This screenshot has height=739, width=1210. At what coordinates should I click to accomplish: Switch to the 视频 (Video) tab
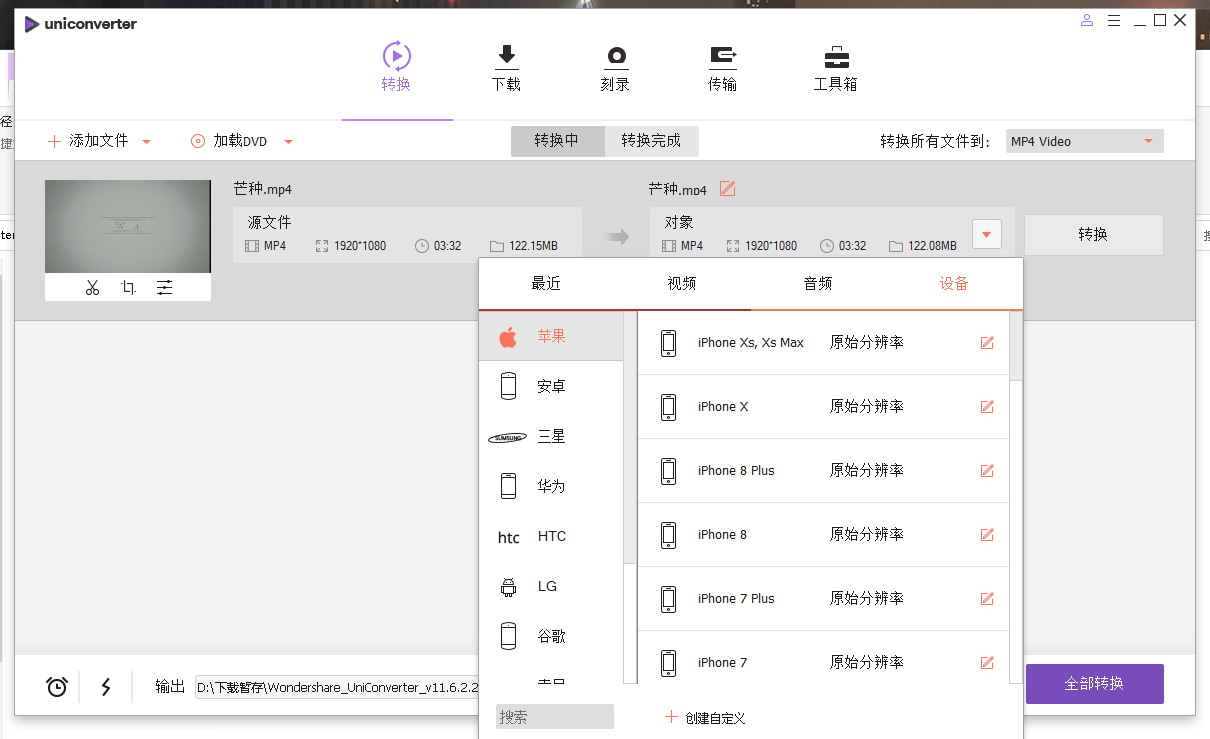(x=682, y=284)
